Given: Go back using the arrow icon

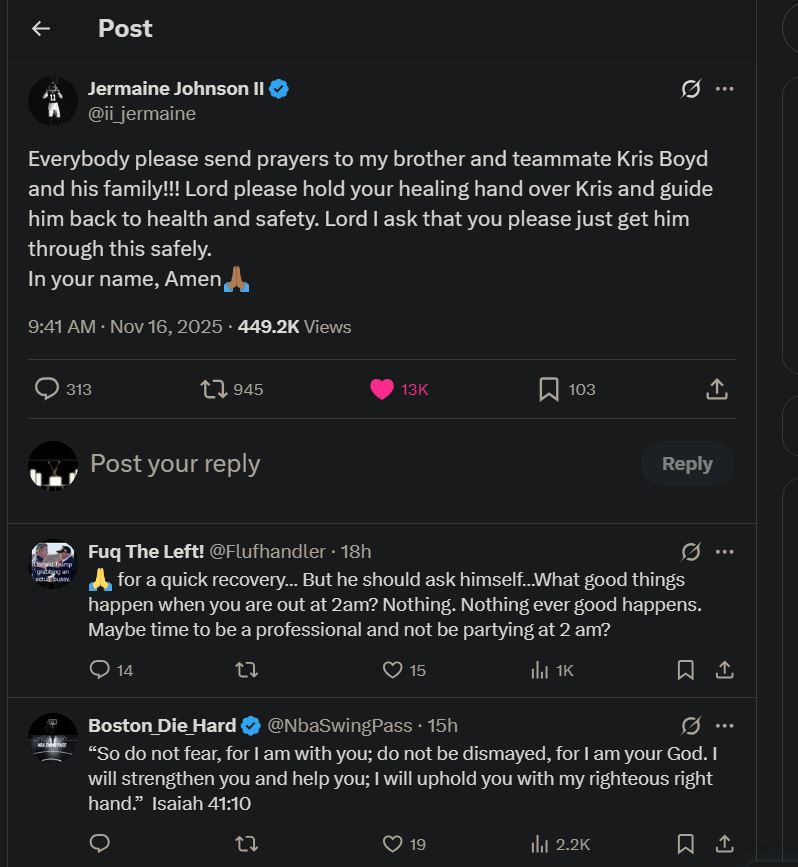Looking at the screenshot, I should [x=40, y=29].
